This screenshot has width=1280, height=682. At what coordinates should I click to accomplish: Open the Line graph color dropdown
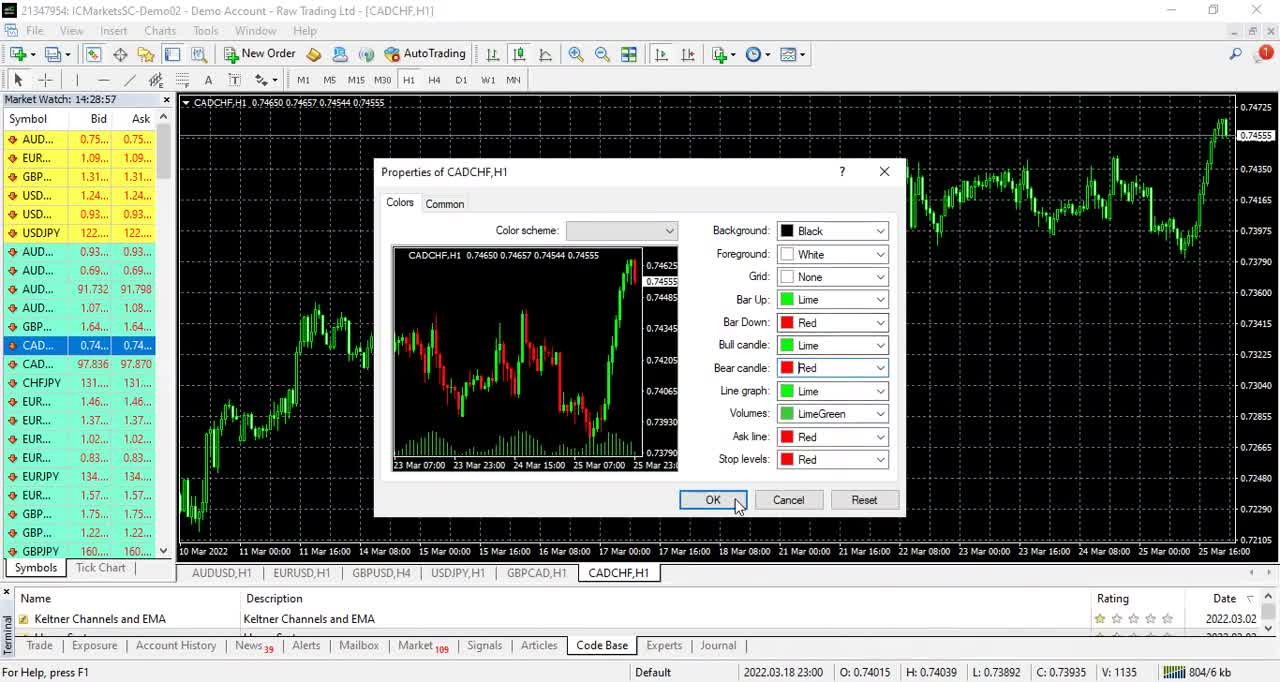tap(833, 391)
